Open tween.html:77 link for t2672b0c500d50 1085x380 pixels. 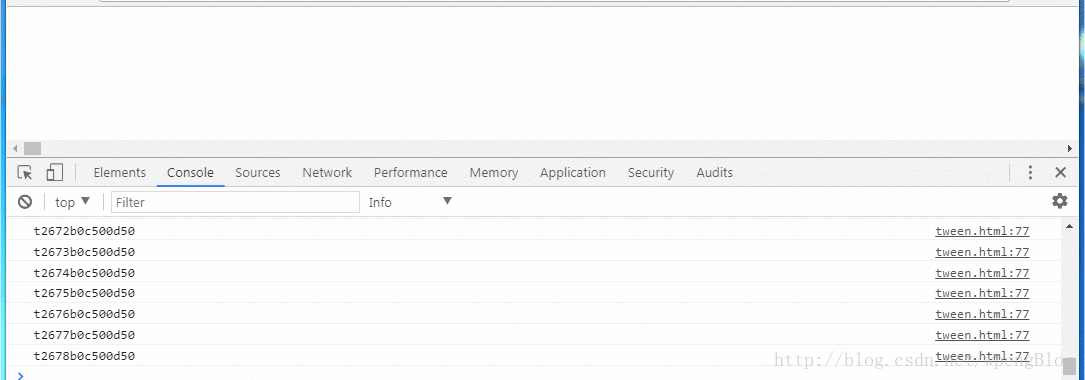coord(982,232)
